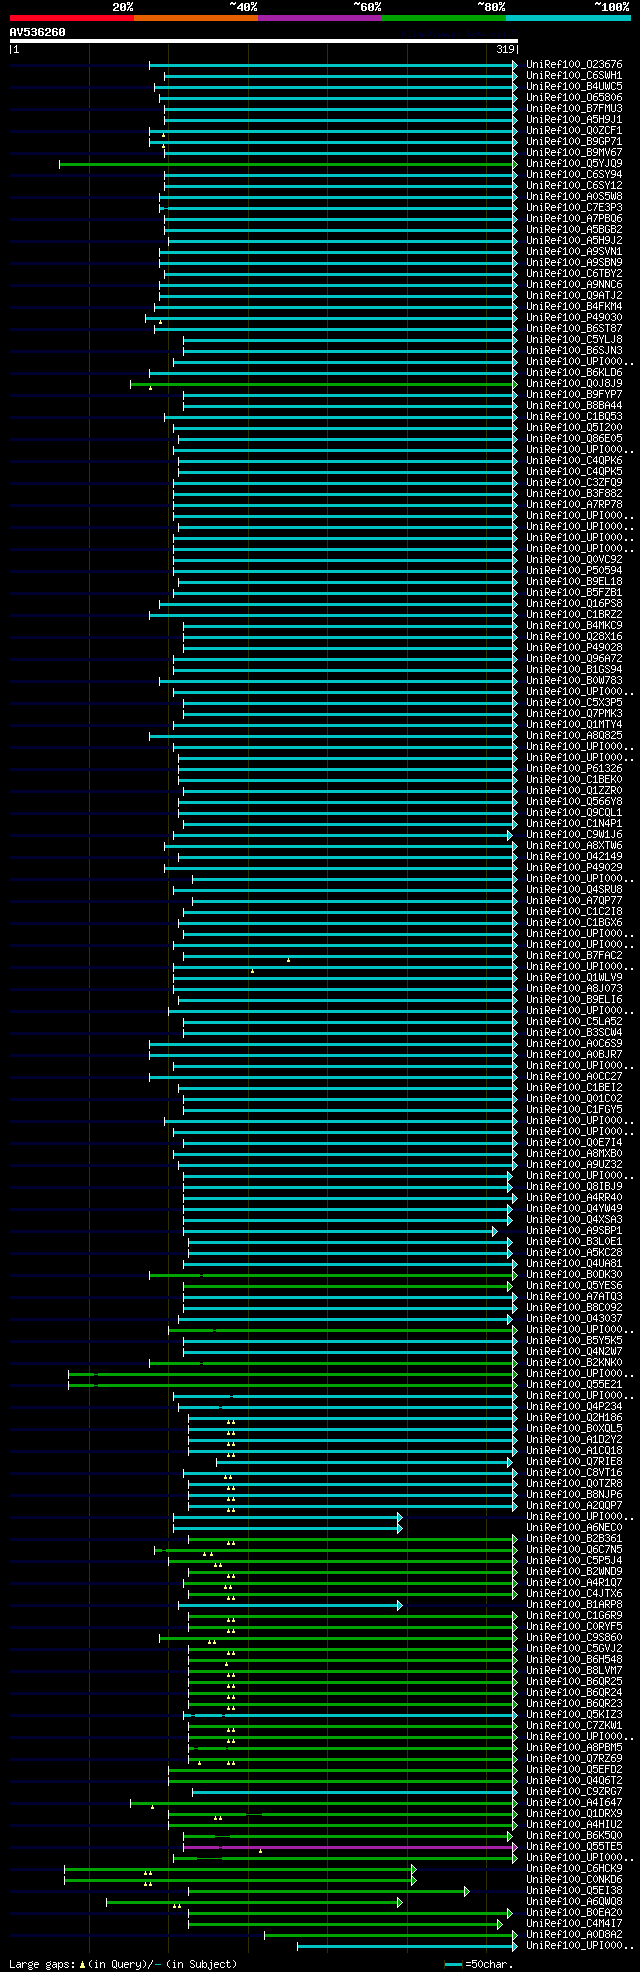Click label UniRef100_Q9ATJ2

(x=574, y=296)
